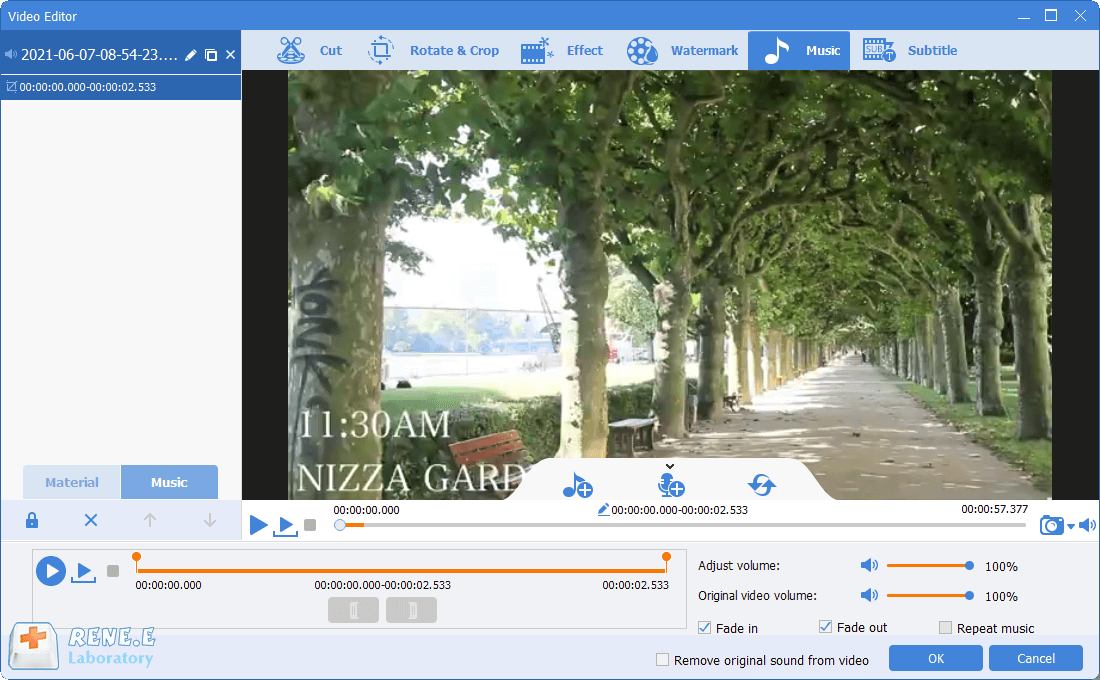Play the music clip in the bottom panel
Viewport: 1100px width, 680px height.
[50, 571]
